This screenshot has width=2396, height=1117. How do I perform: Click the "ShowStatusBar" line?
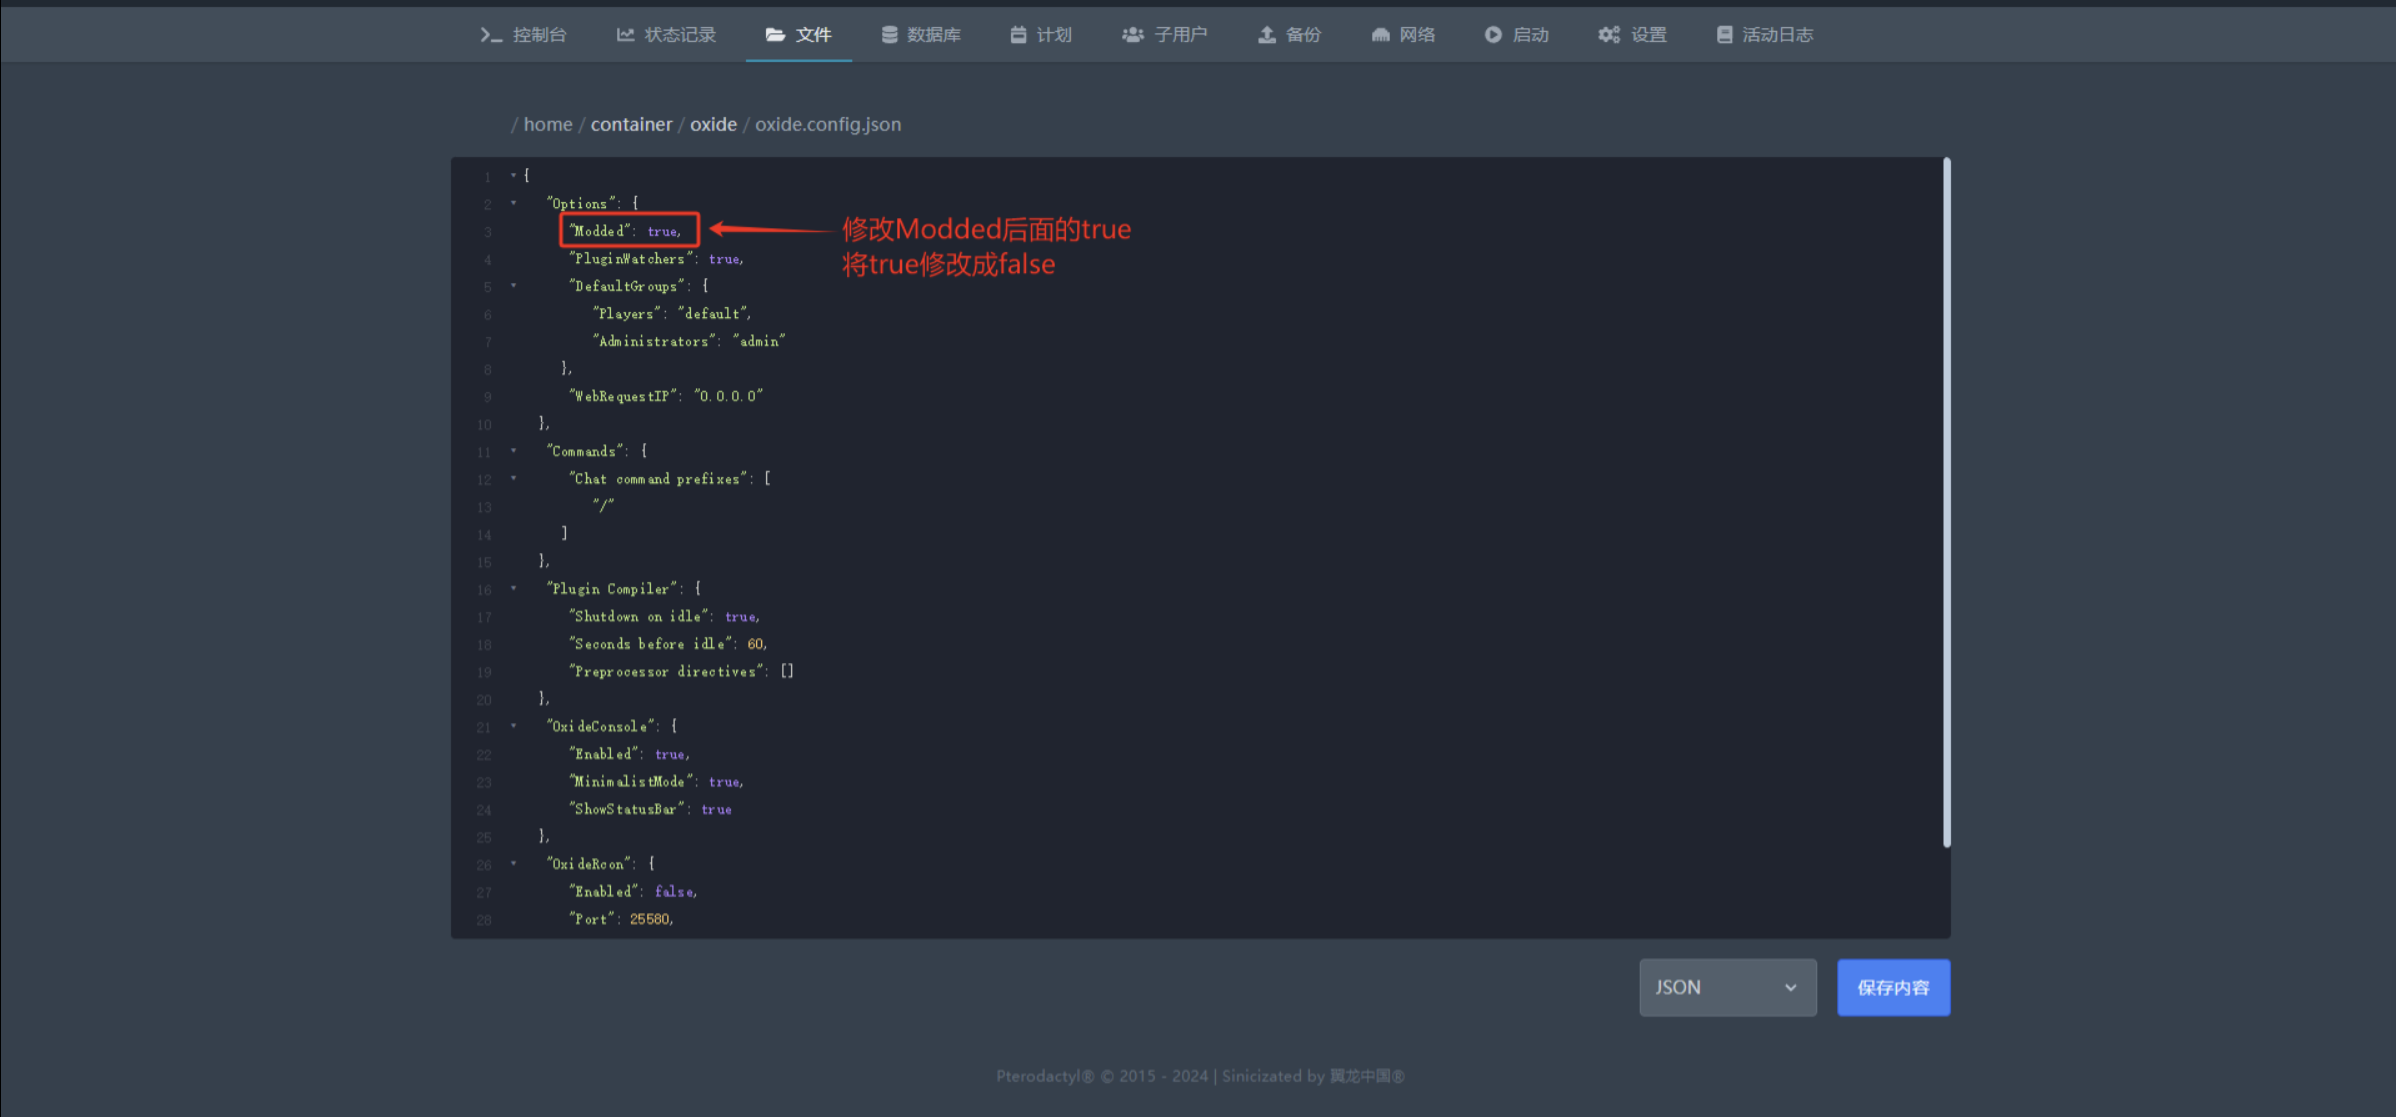point(650,809)
